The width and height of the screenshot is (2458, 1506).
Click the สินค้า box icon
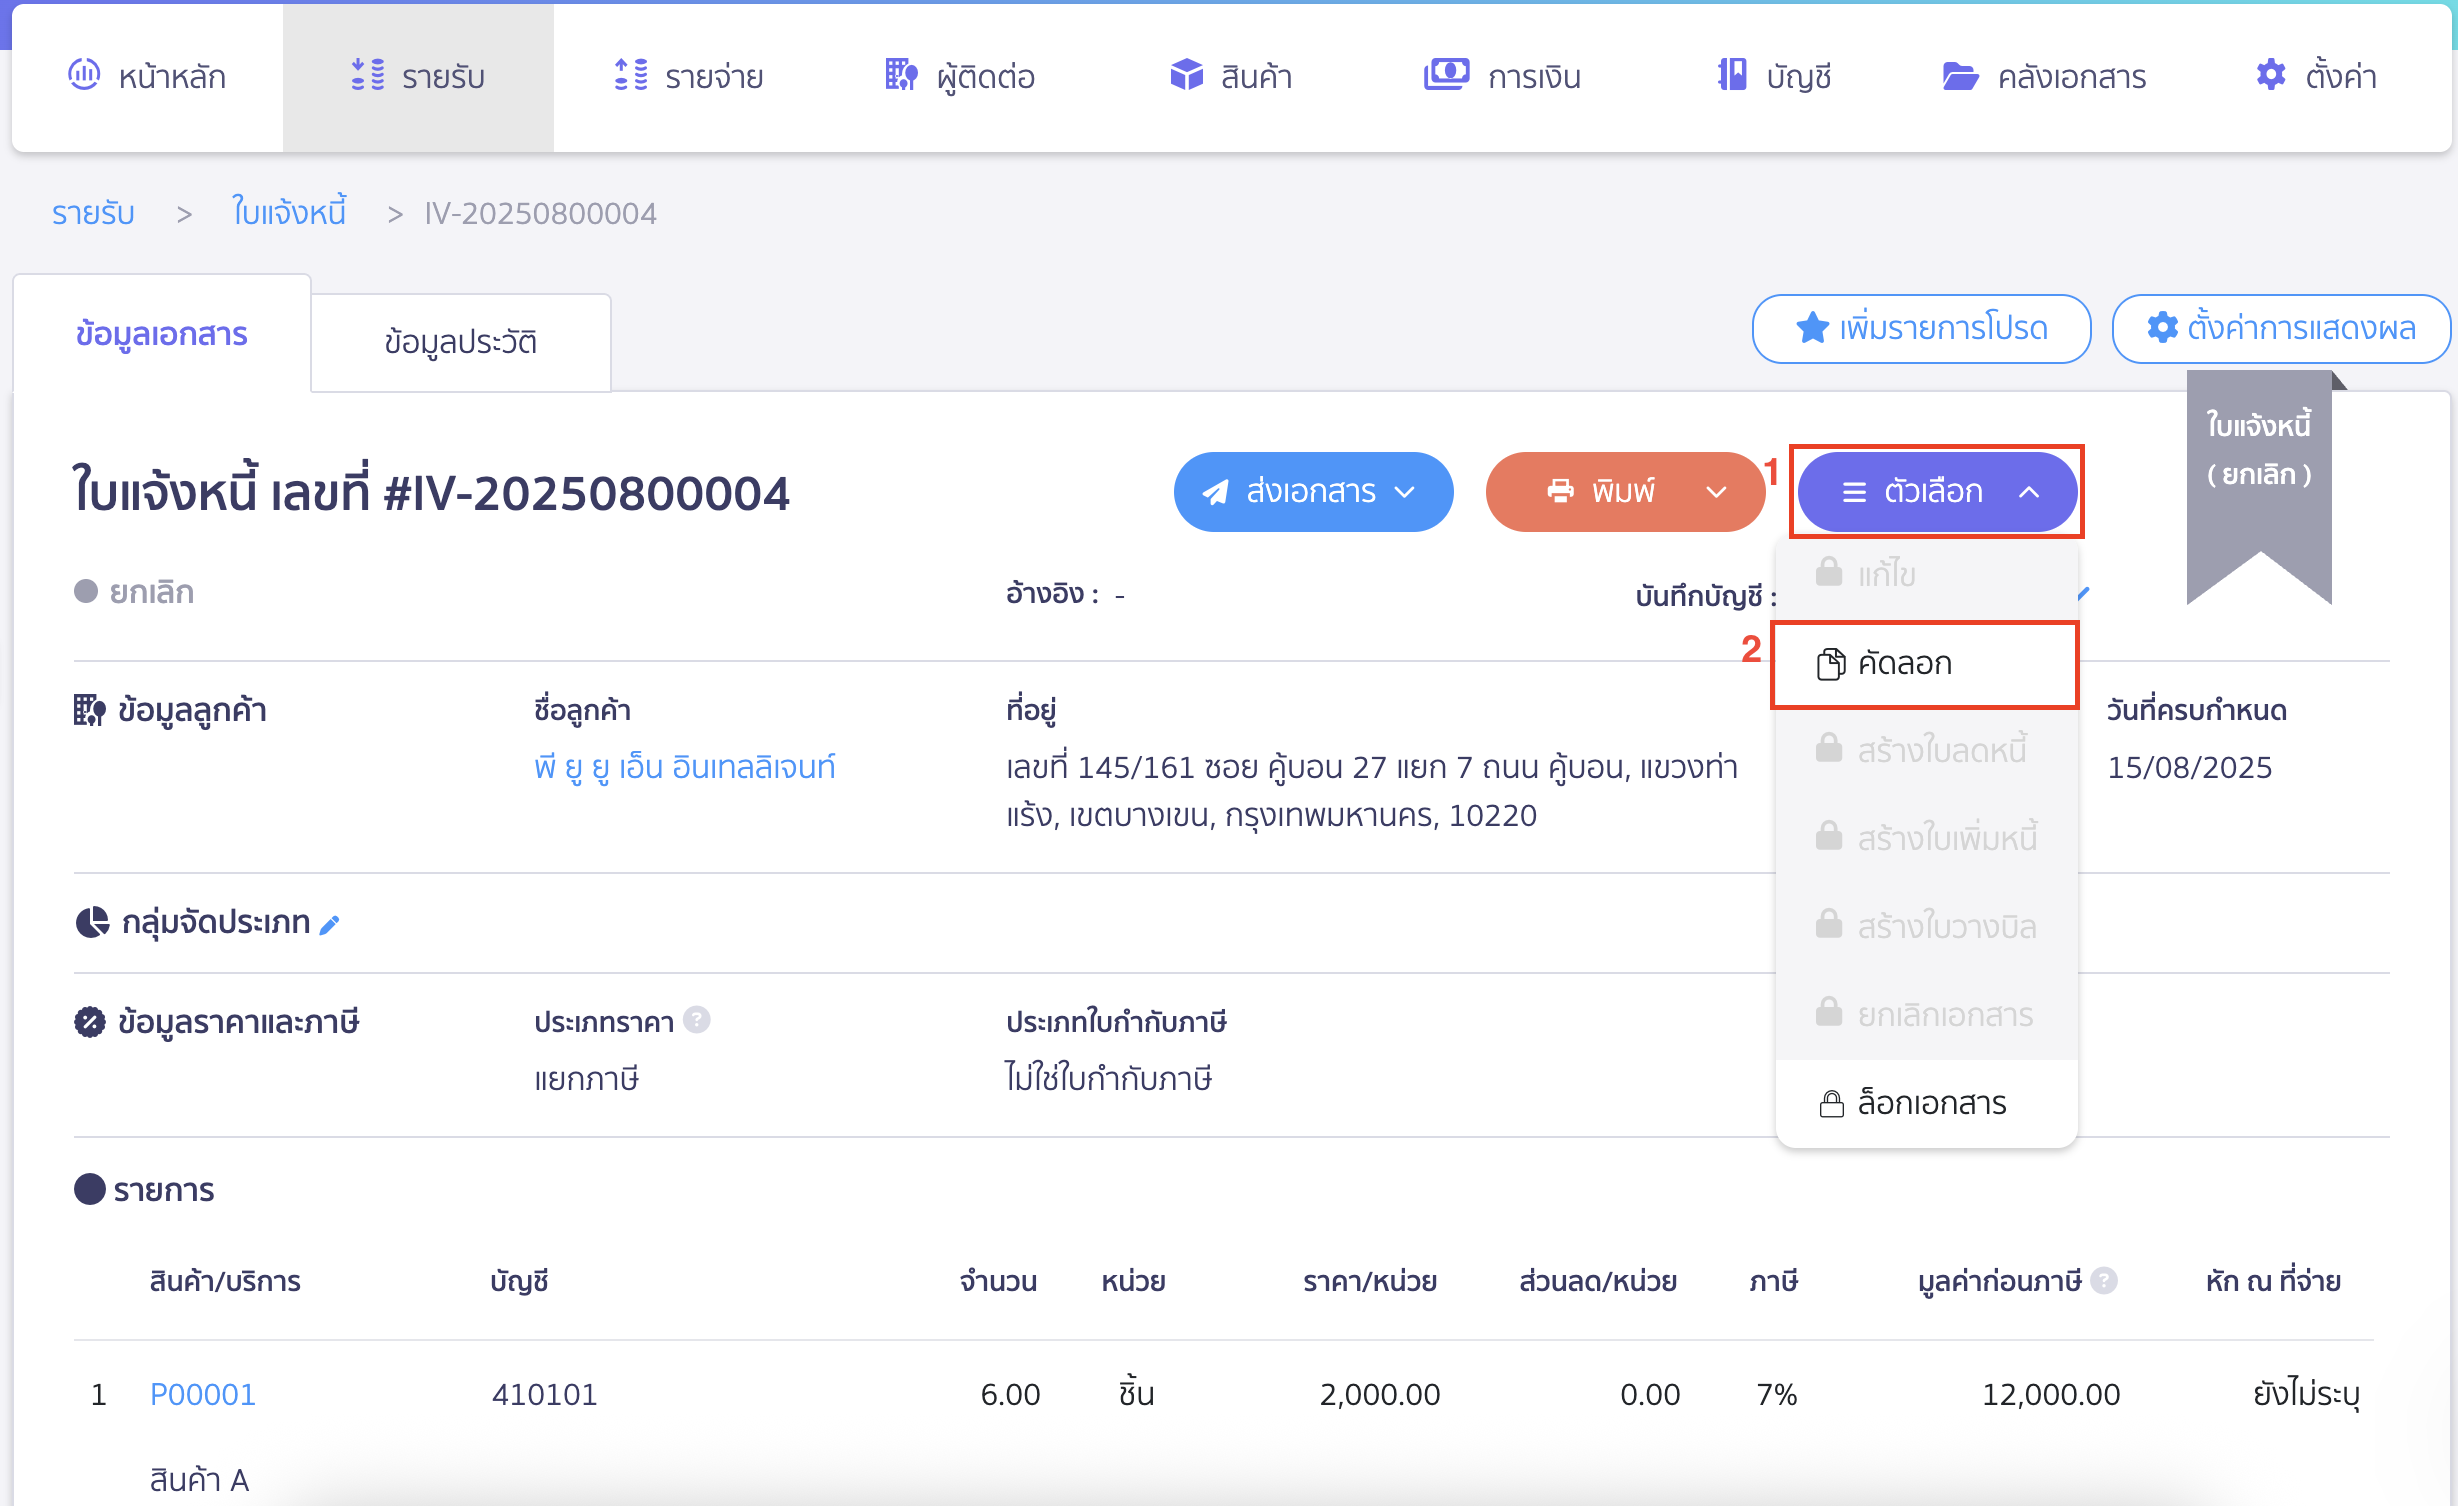pyautogui.click(x=1187, y=75)
